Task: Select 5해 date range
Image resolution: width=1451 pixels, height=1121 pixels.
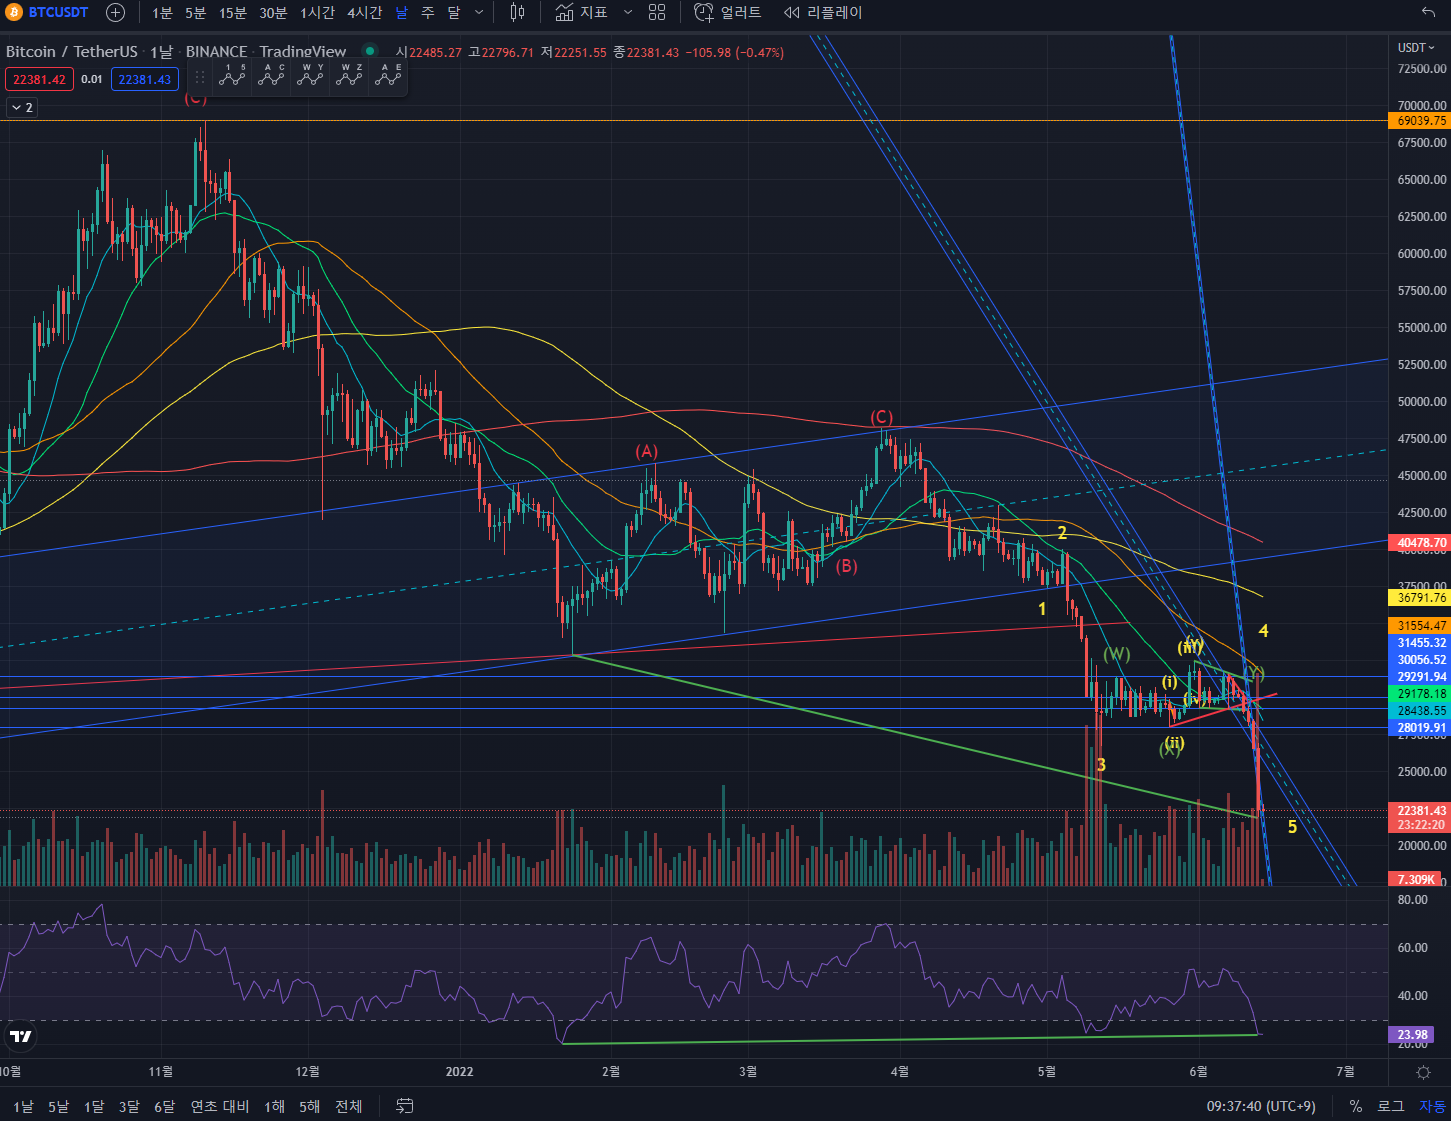Action: [x=309, y=1106]
